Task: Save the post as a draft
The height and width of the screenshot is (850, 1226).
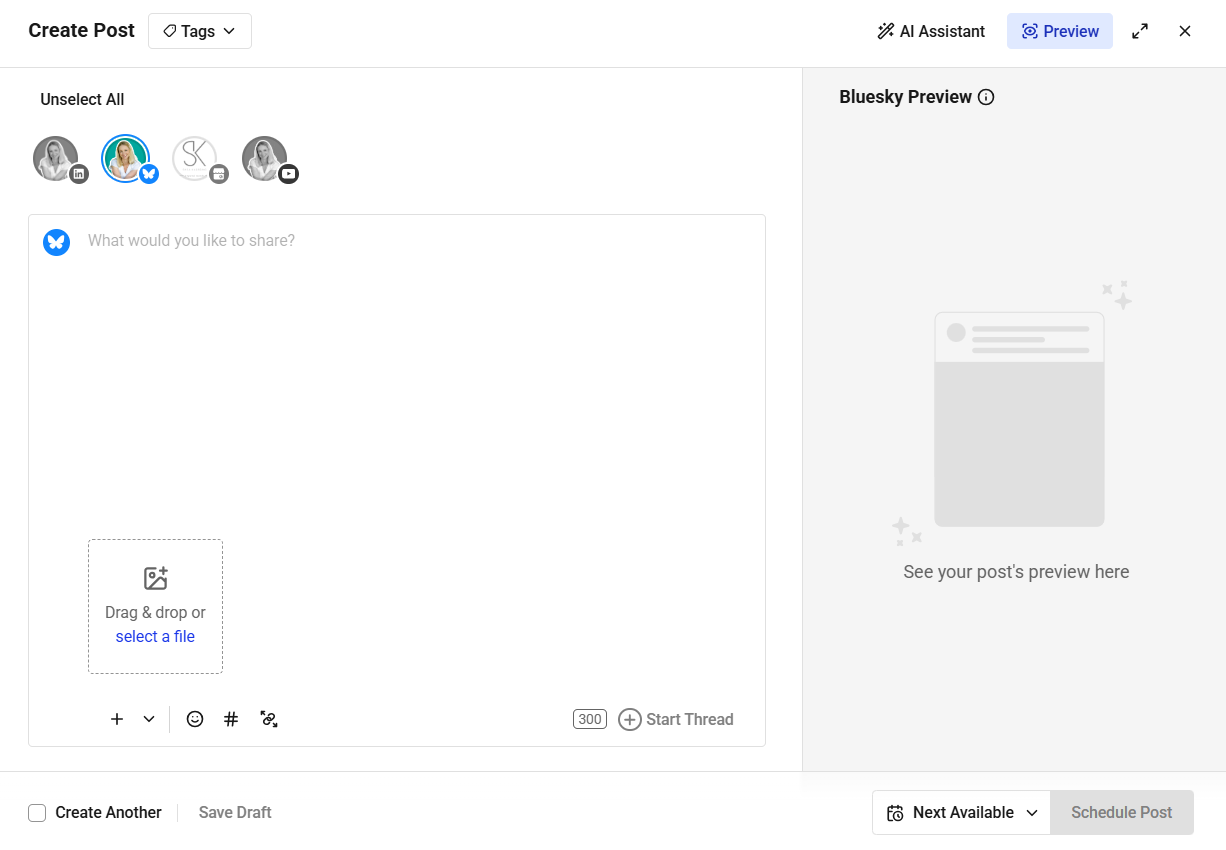Action: point(234,812)
